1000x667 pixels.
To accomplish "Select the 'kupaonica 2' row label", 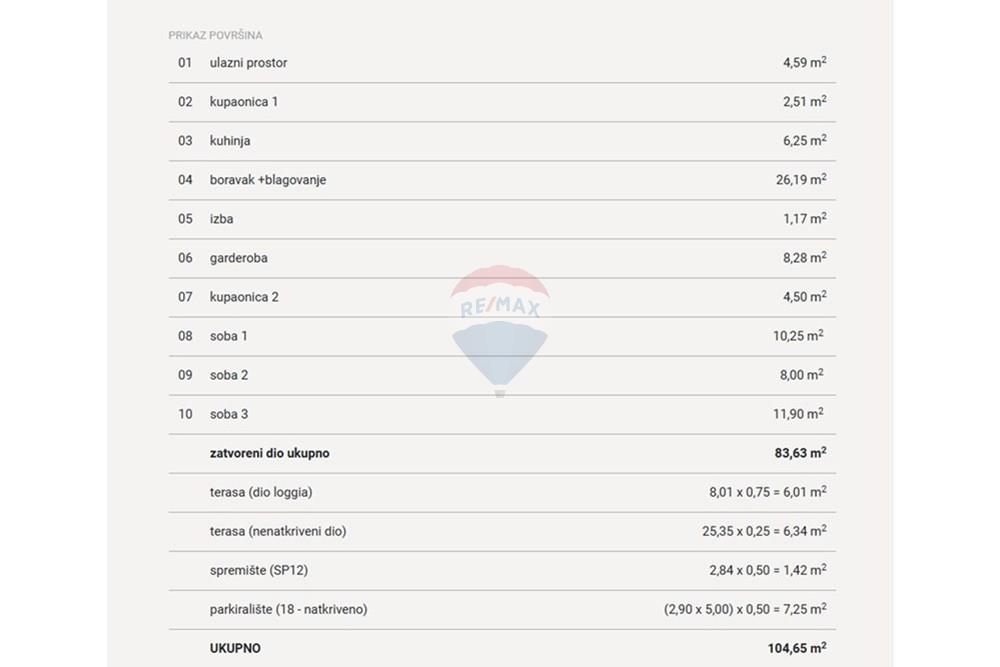I will pos(244,297).
